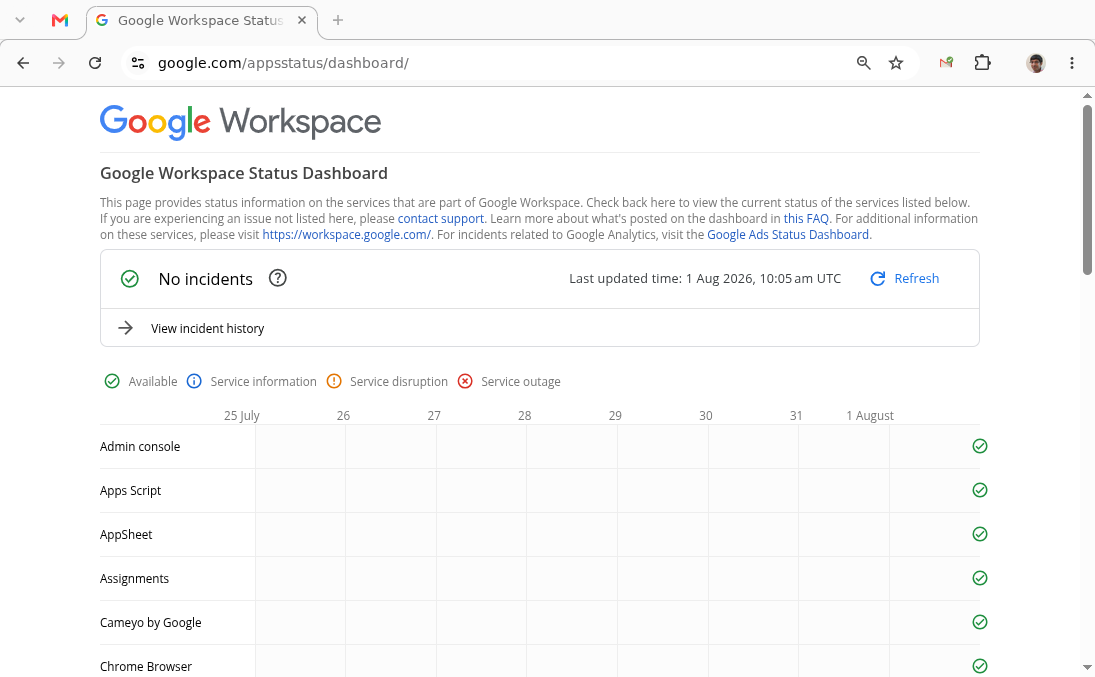The width and height of the screenshot is (1095, 677).
Task: Click the scrollbar down arrow
Action: 1087,668
